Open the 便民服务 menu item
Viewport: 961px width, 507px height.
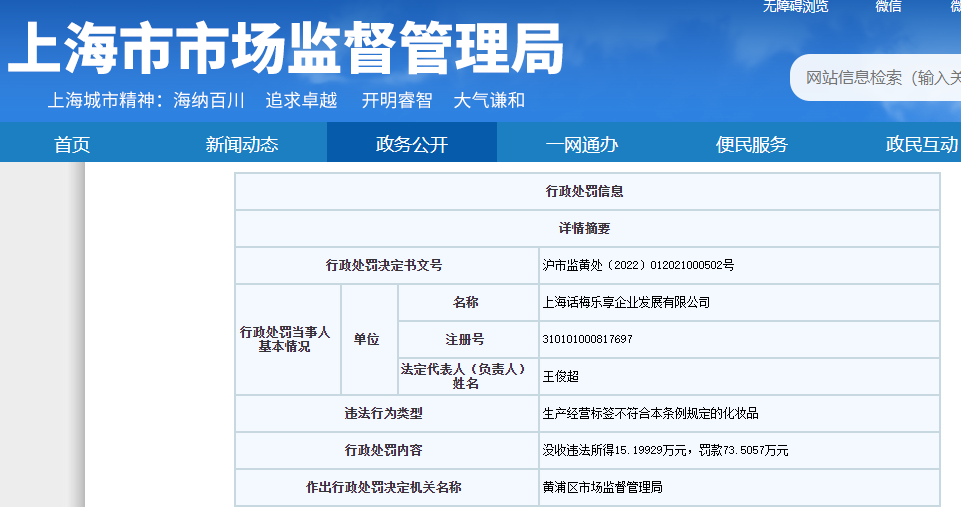tap(751, 144)
